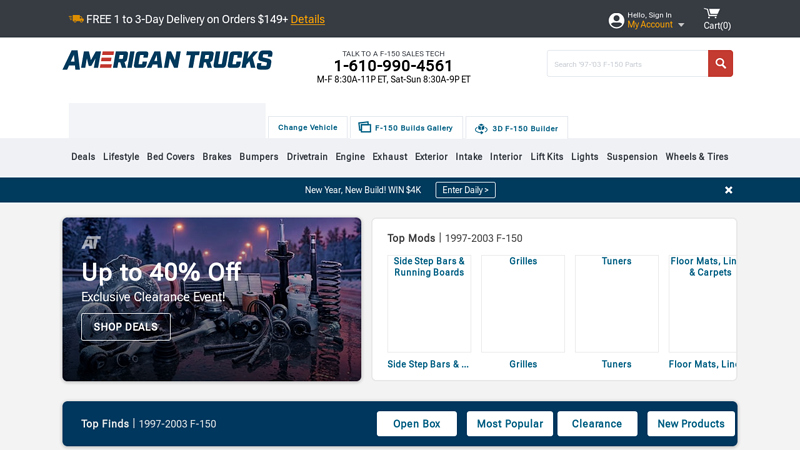Click the red search magnifier button
This screenshot has height=450, width=800.
[x=720, y=63]
